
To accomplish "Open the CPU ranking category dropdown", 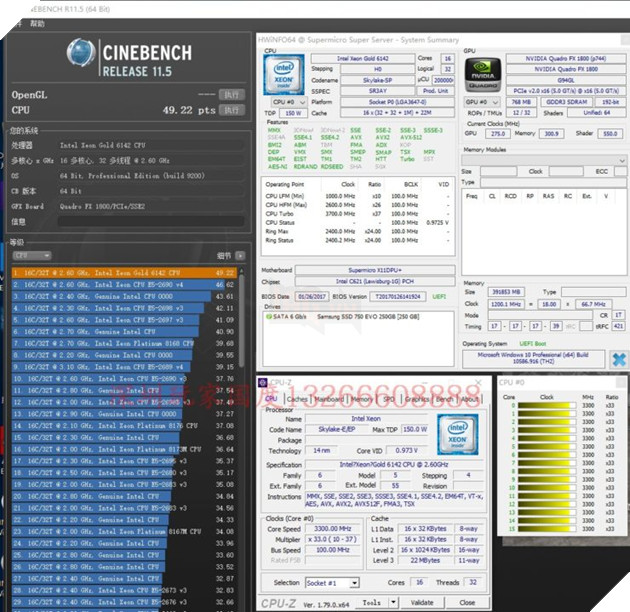I will coord(32,256).
